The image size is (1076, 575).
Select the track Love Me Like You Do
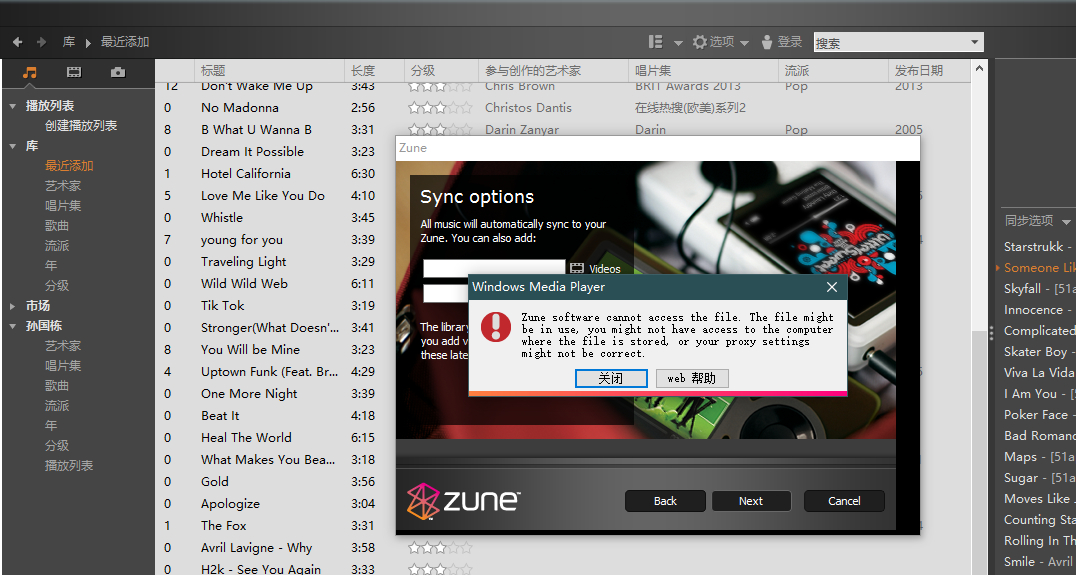point(263,196)
